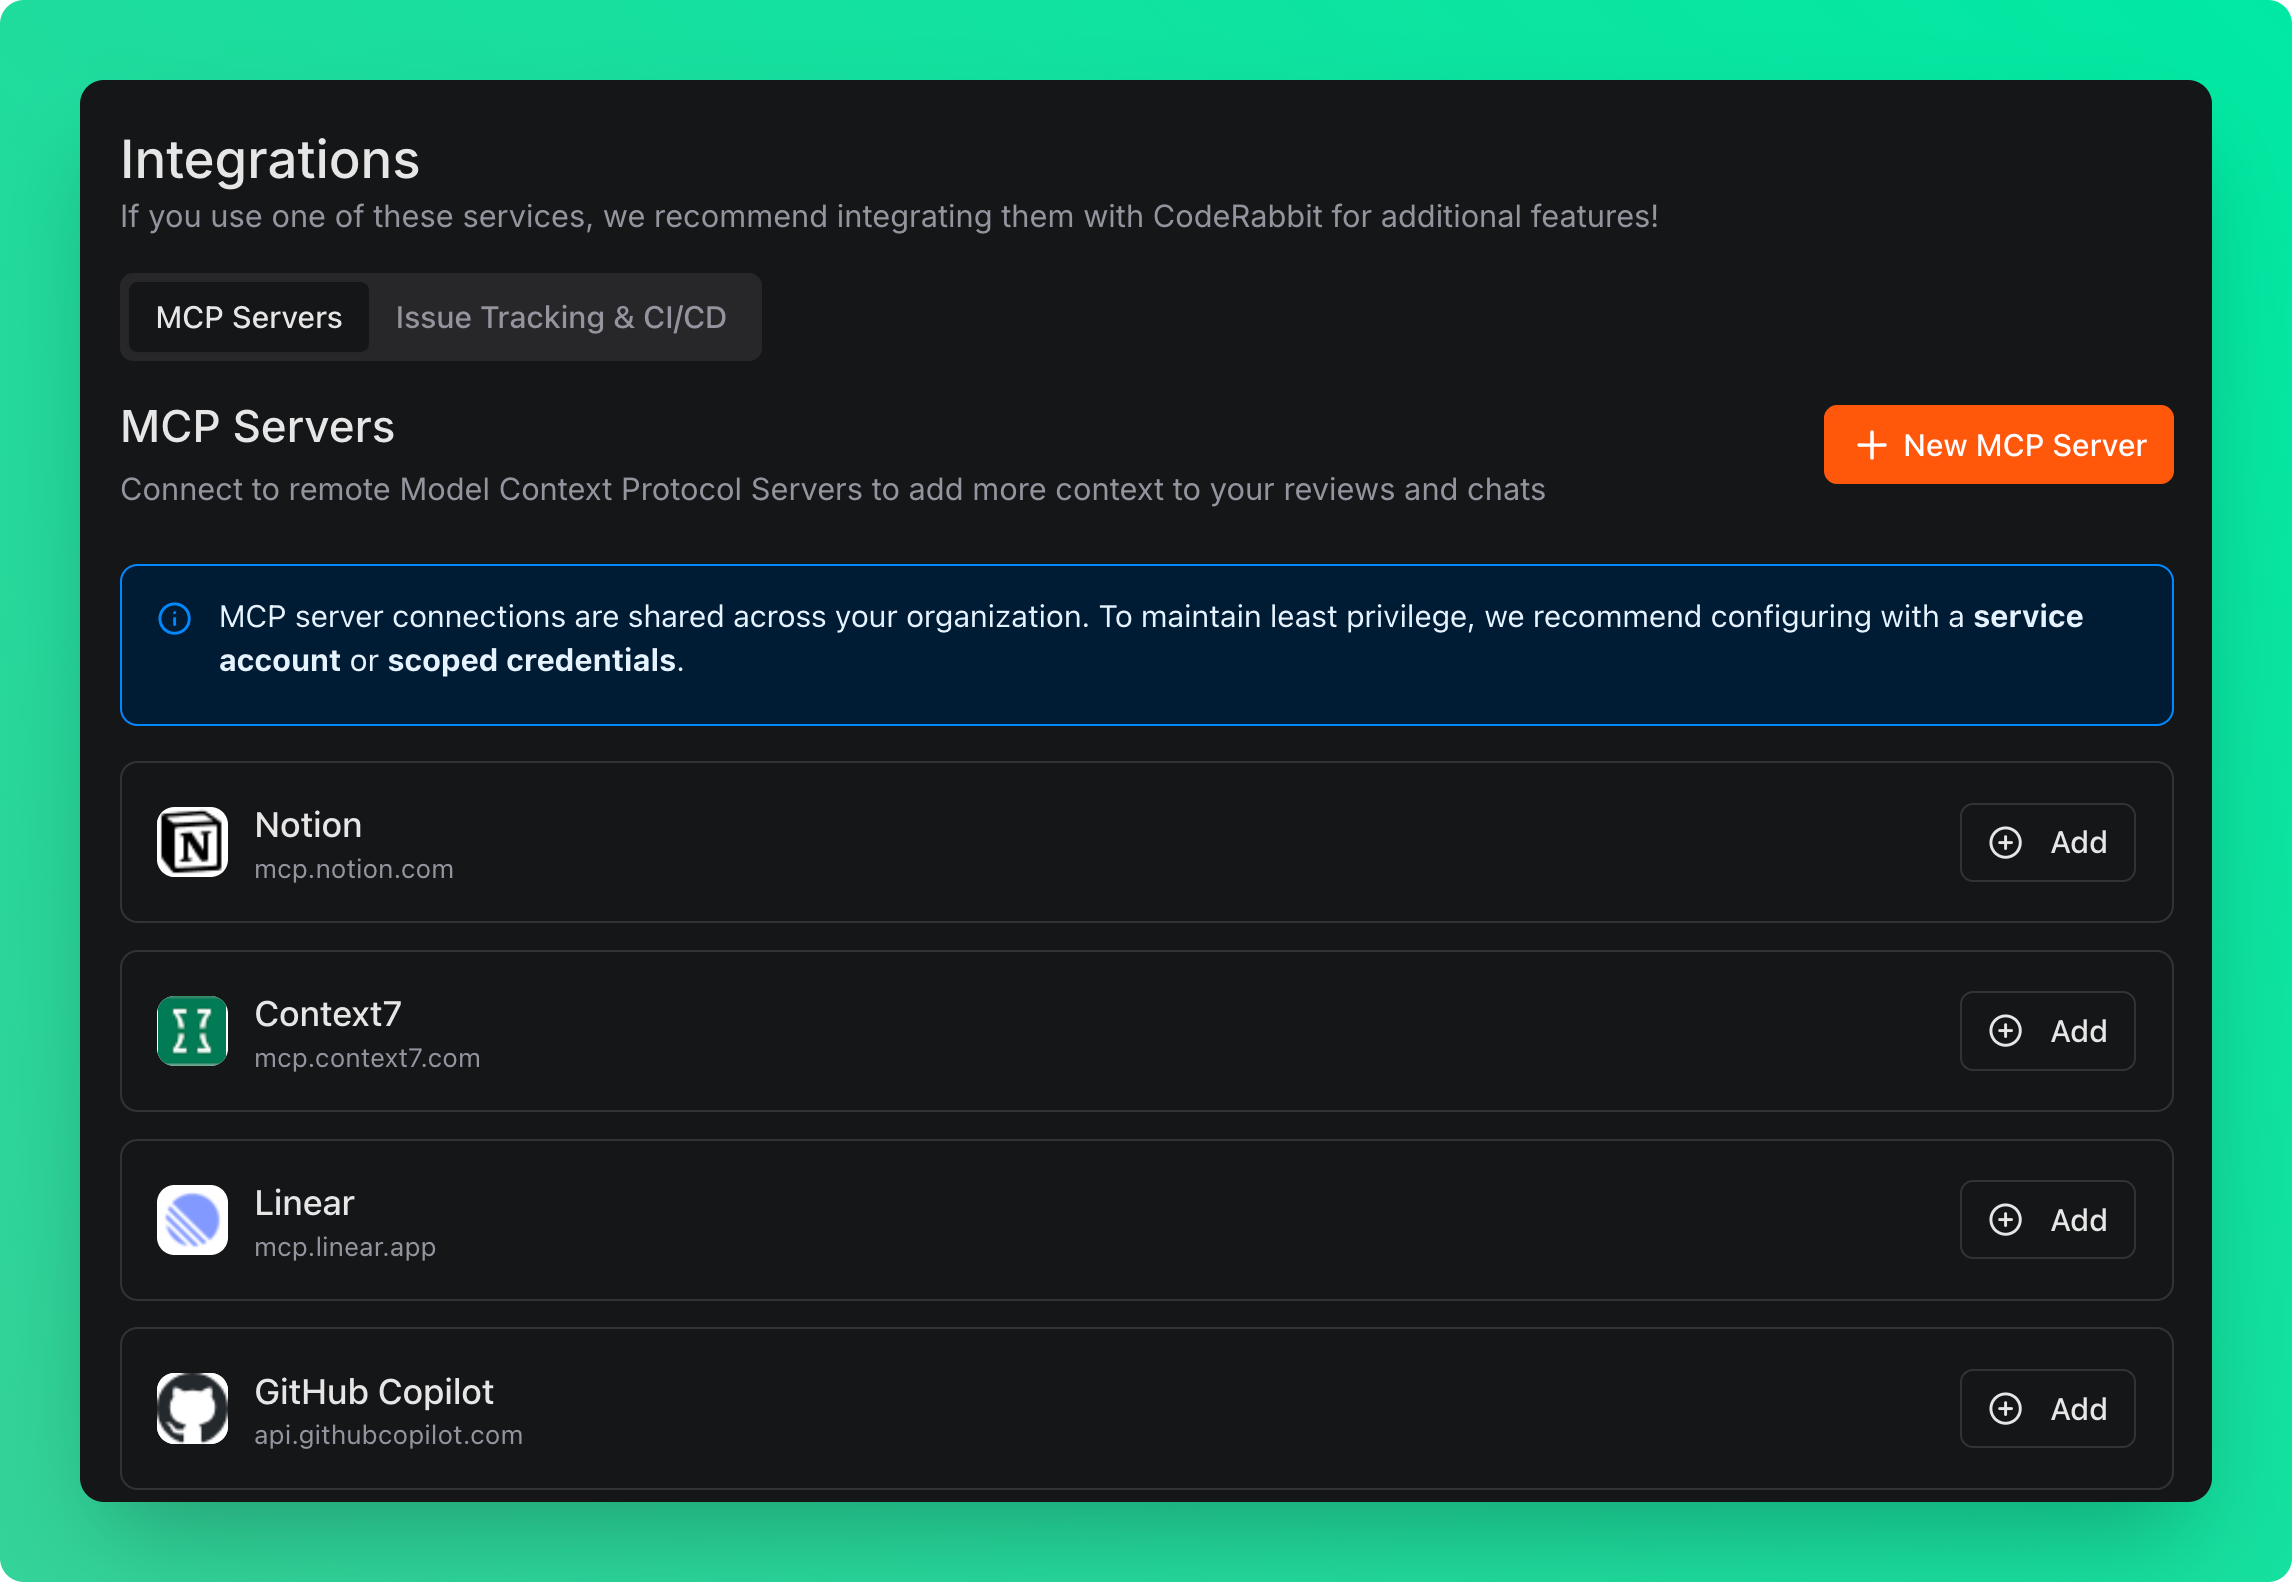
Task: Add the Notion MCP server
Action: pos(2047,841)
